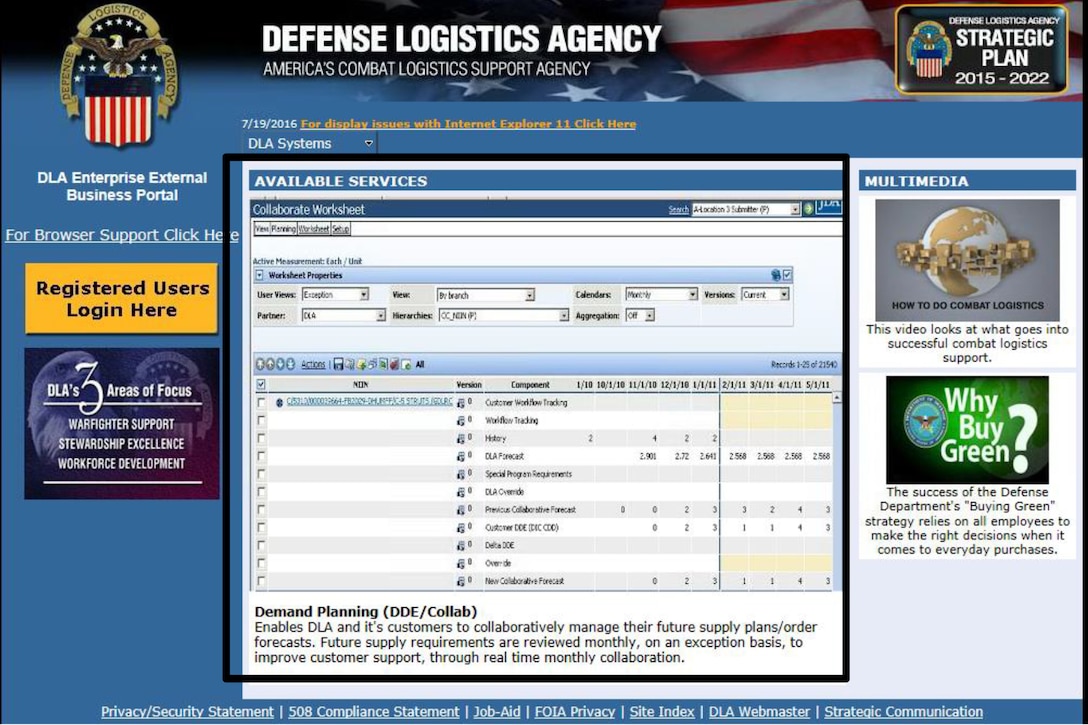The width and height of the screenshot is (1088, 725).
Task: Open the FOIA Privacy footer link
Action: [575, 711]
